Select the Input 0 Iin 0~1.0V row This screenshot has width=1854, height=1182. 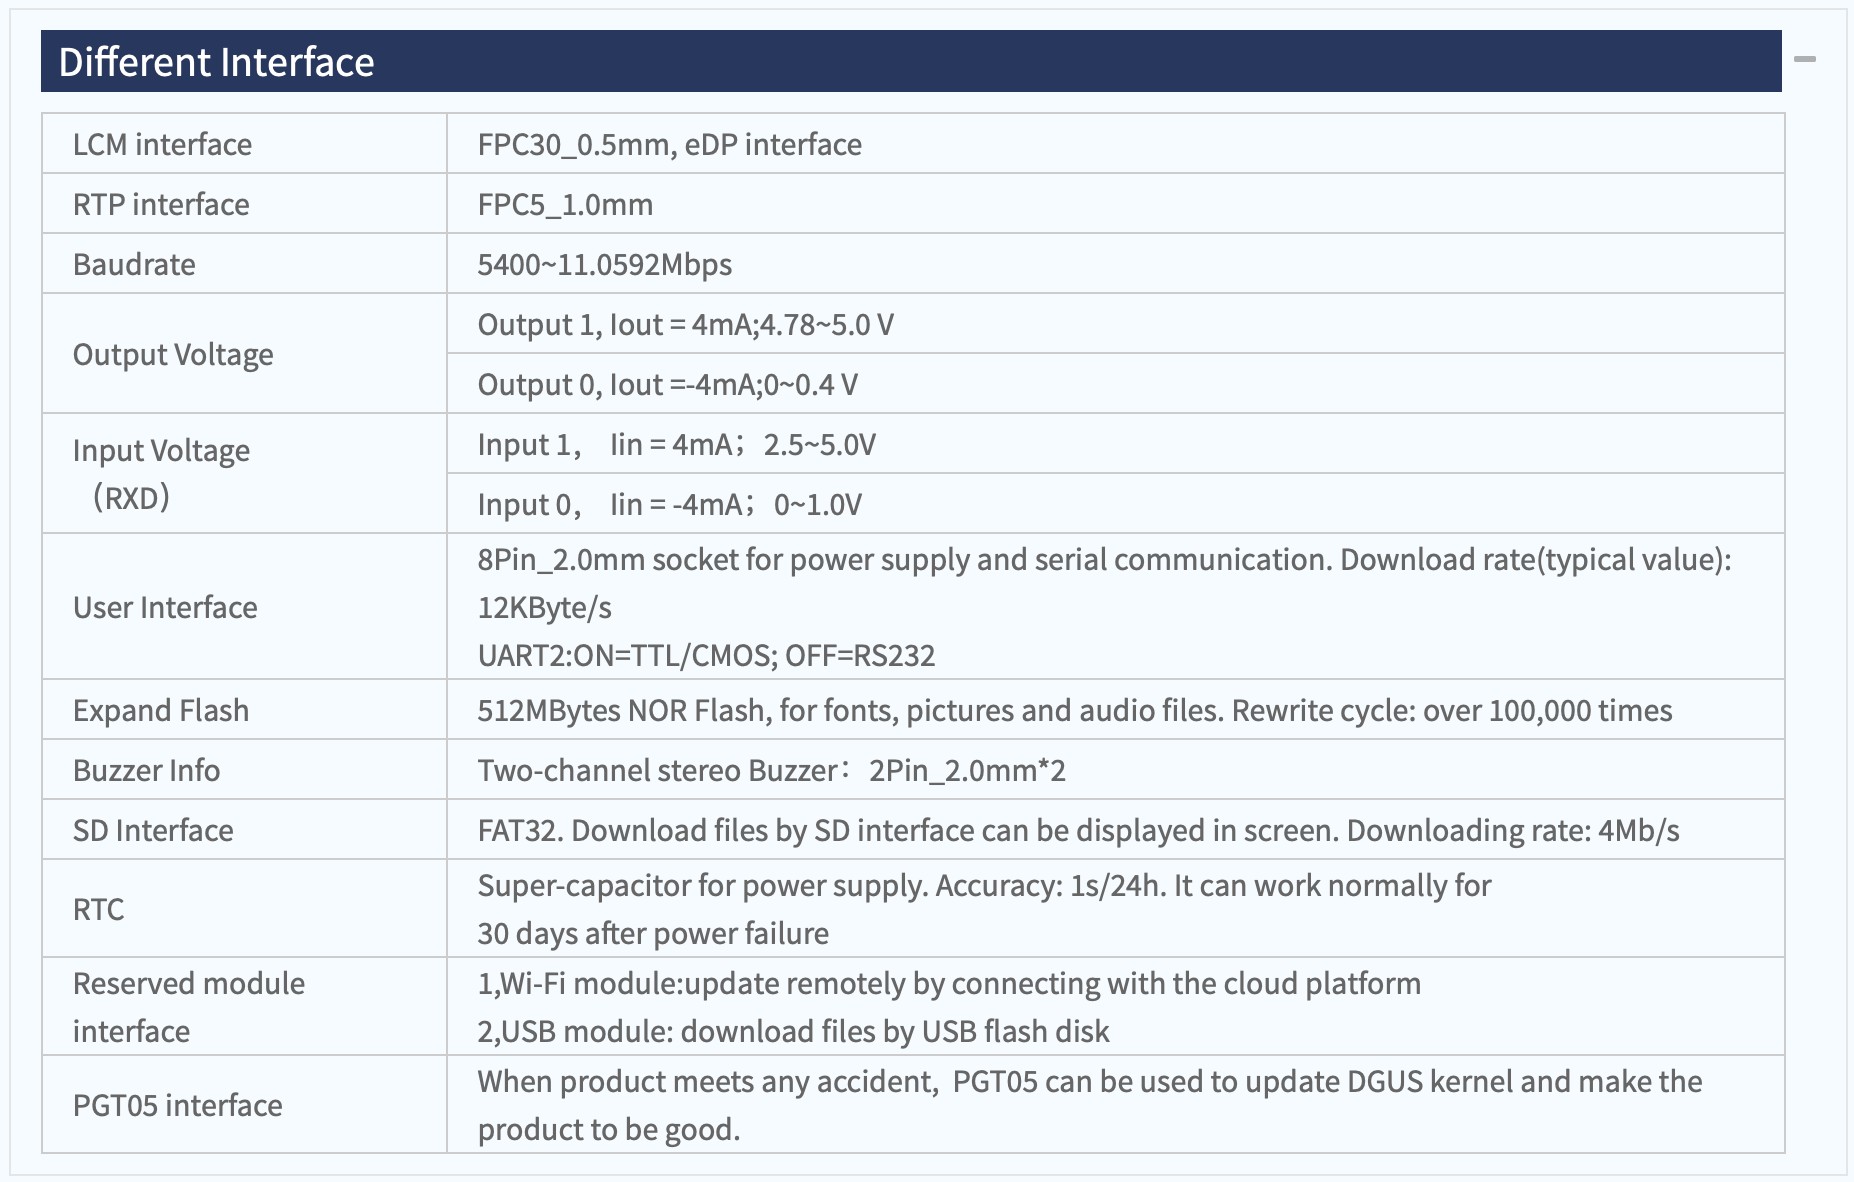coord(1115,504)
